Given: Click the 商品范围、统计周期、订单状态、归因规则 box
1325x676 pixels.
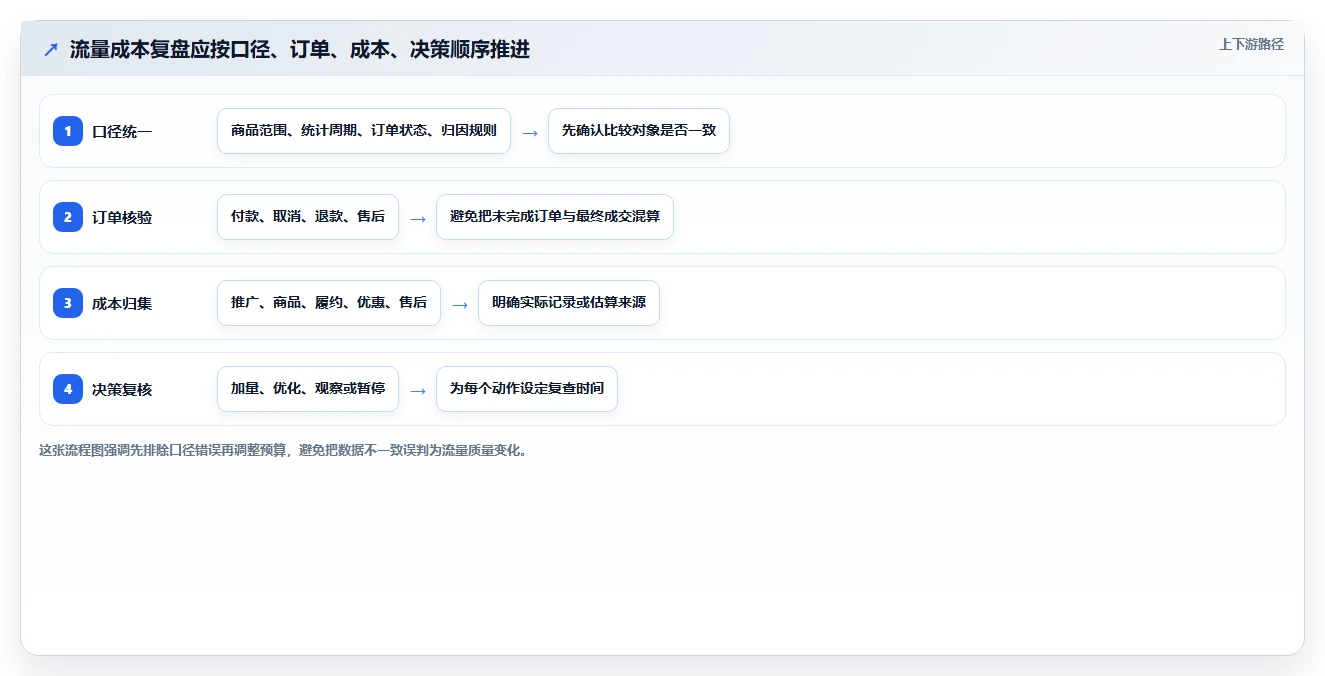Looking at the screenshot, I should pyautogui.click(x=364, y=131).
